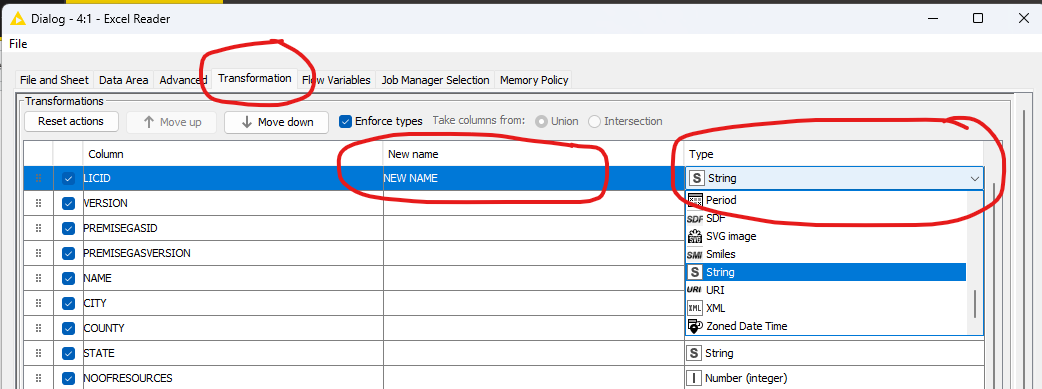Screen dimensions: 1042x389
Task: Switch to the Data Area tab
Action: coord(124,80)
